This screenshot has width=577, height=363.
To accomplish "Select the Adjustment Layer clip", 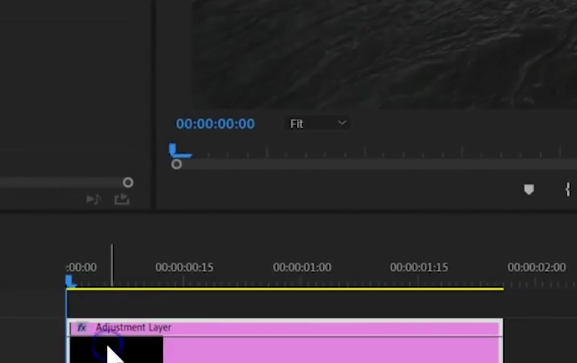I will [x=284, y=341].
